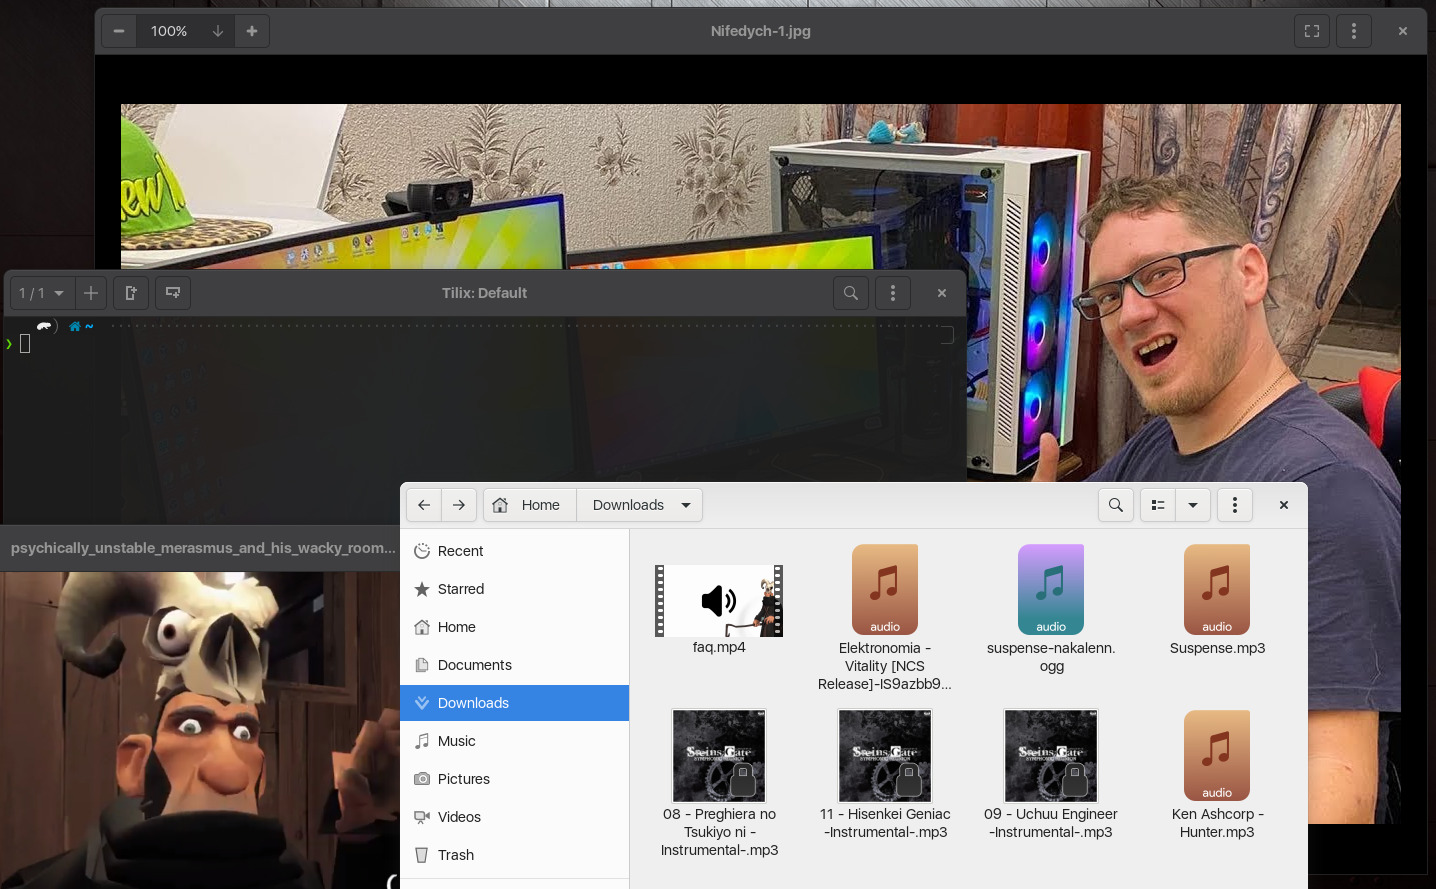Viewport: 1436px width, 889px height.
Task: Click the Tilix add terminal down button
Action: pyautogui.click(x=173, y=293)
